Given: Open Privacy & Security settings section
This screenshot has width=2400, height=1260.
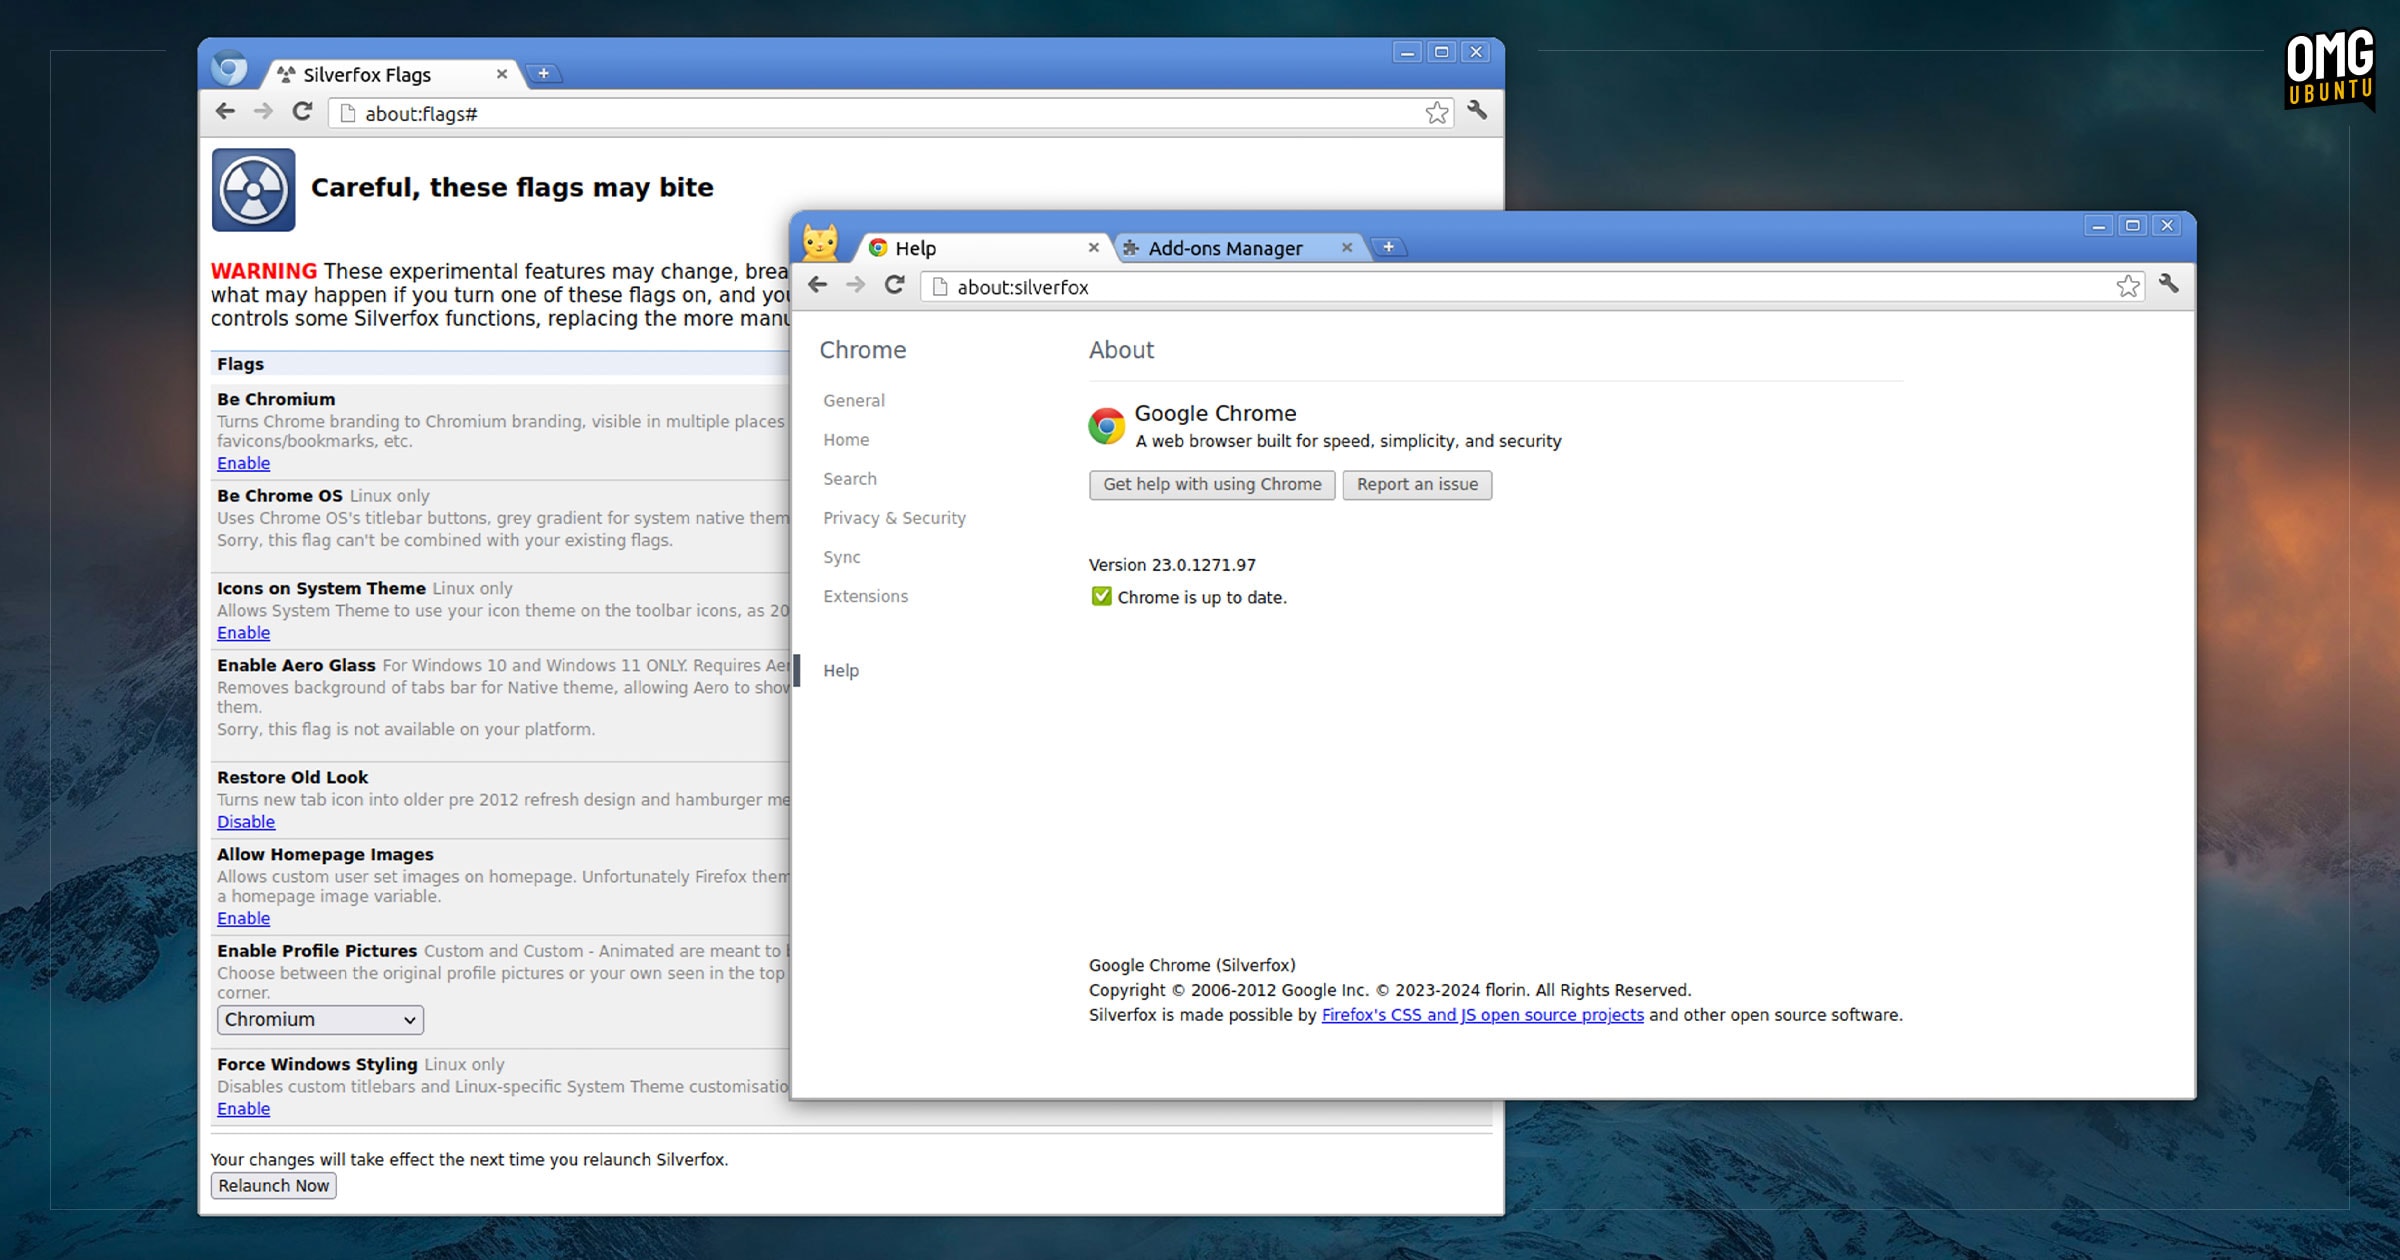Looking at the screenshot, I should pyautogui.click(x=894, y=518).
